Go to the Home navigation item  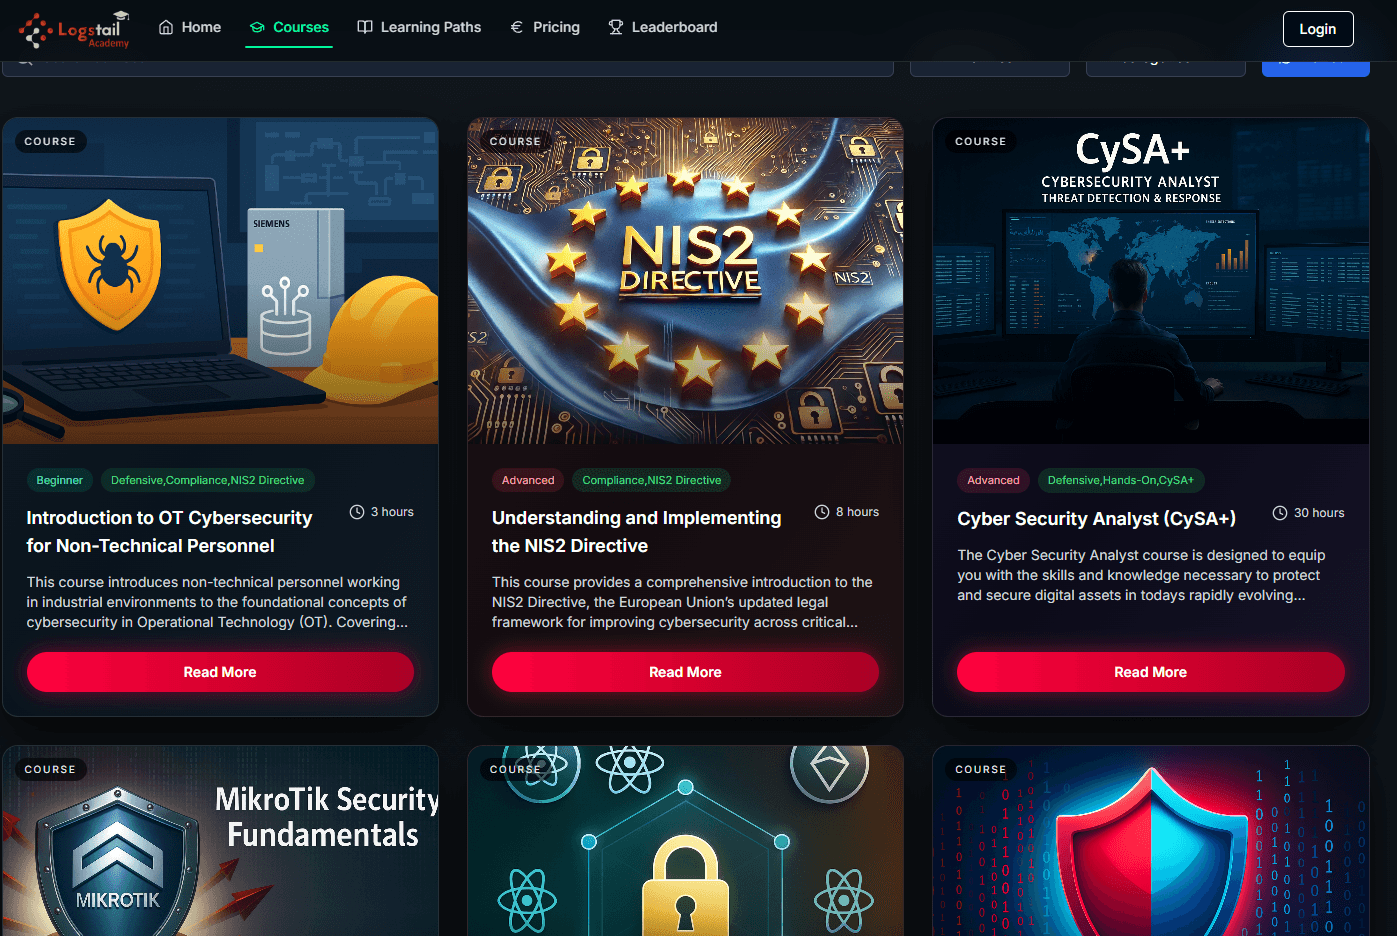pyautogui.click(x=190, y=27)
